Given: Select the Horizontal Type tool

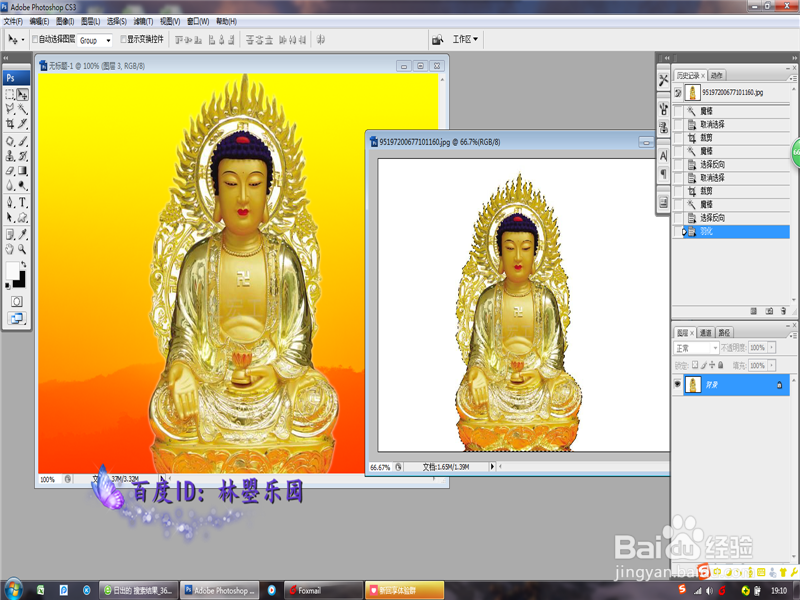Looking at the screenshot, I should (22, 203).
